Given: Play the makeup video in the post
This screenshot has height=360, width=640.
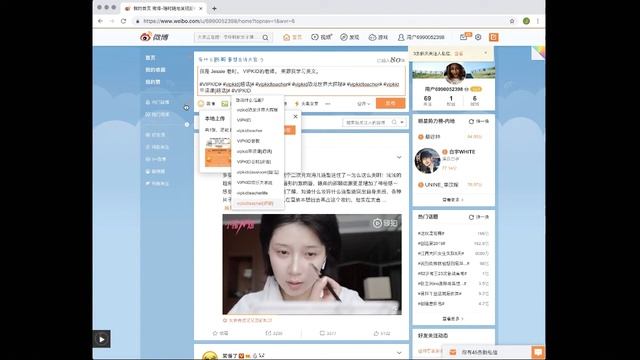Looking at the screenshot, I should [x=312, y=264].
